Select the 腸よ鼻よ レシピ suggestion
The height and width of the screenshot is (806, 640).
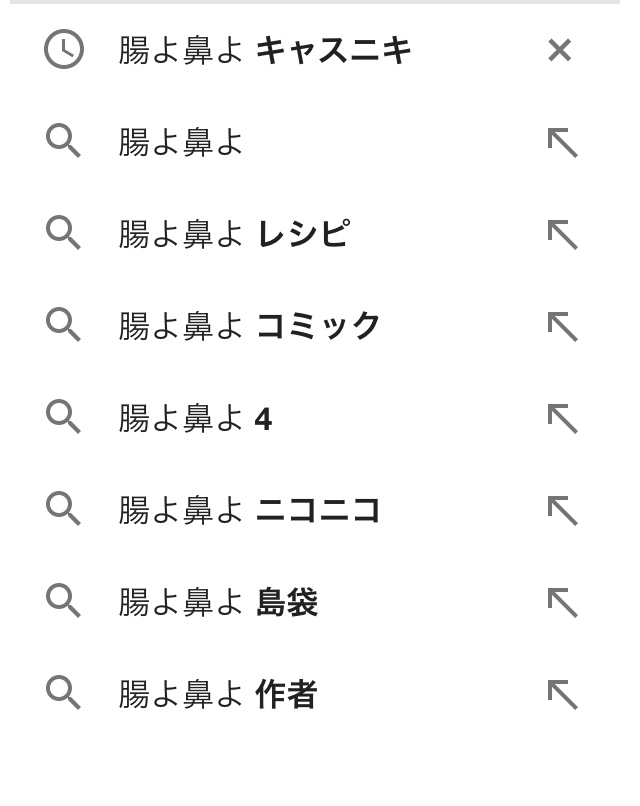pos(233,234)
